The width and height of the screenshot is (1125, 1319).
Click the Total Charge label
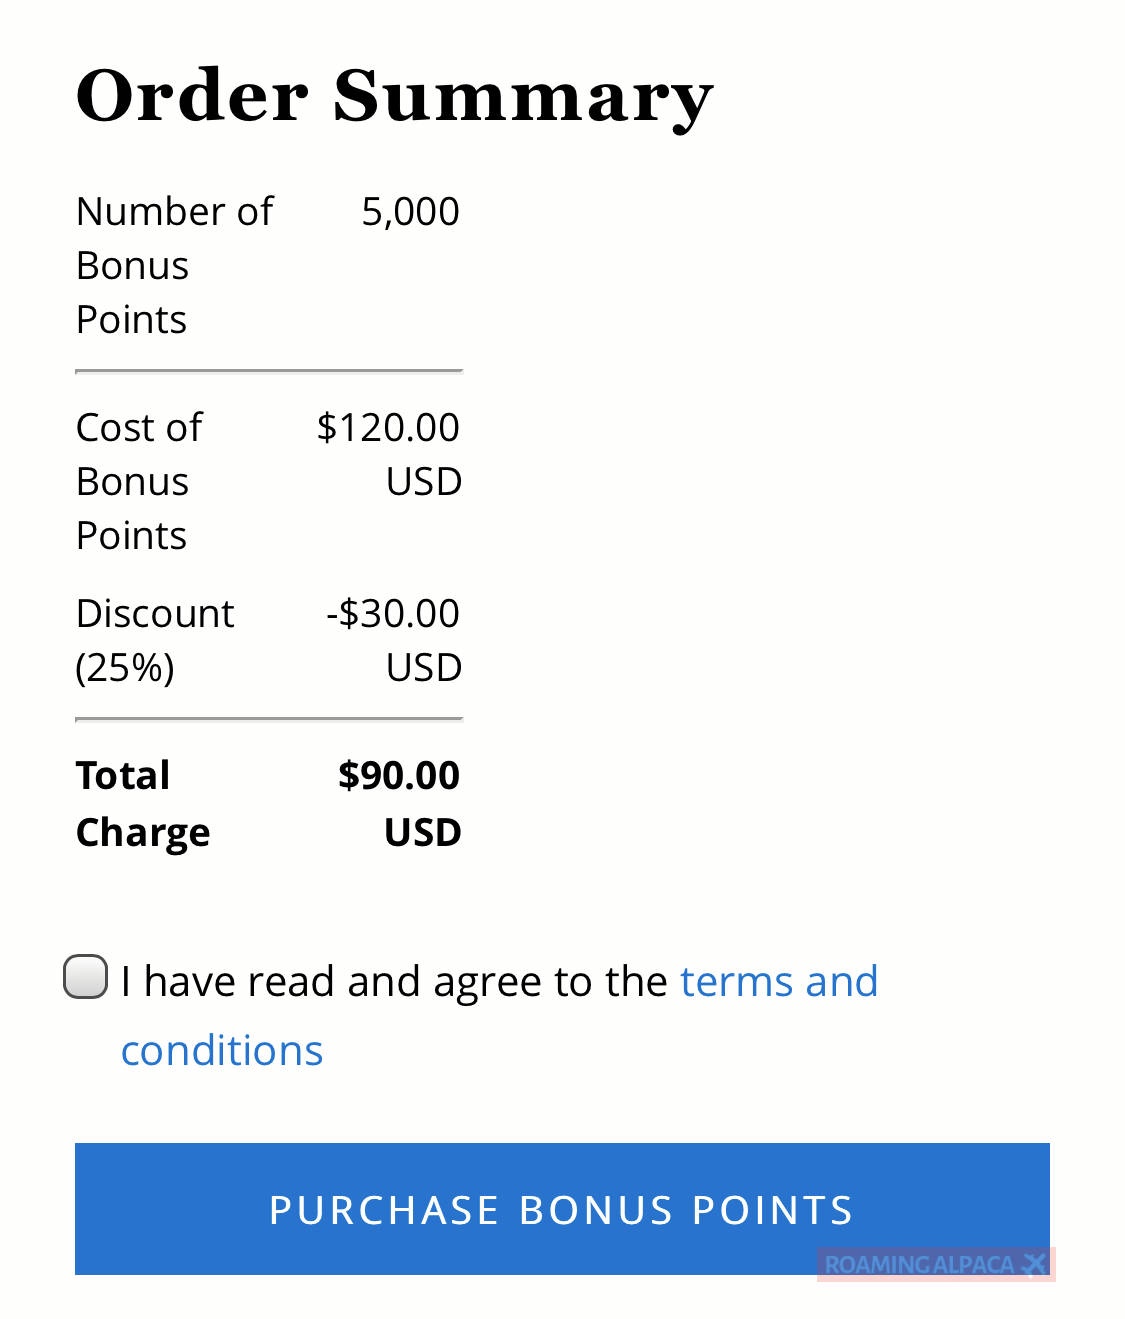[142, 803]
